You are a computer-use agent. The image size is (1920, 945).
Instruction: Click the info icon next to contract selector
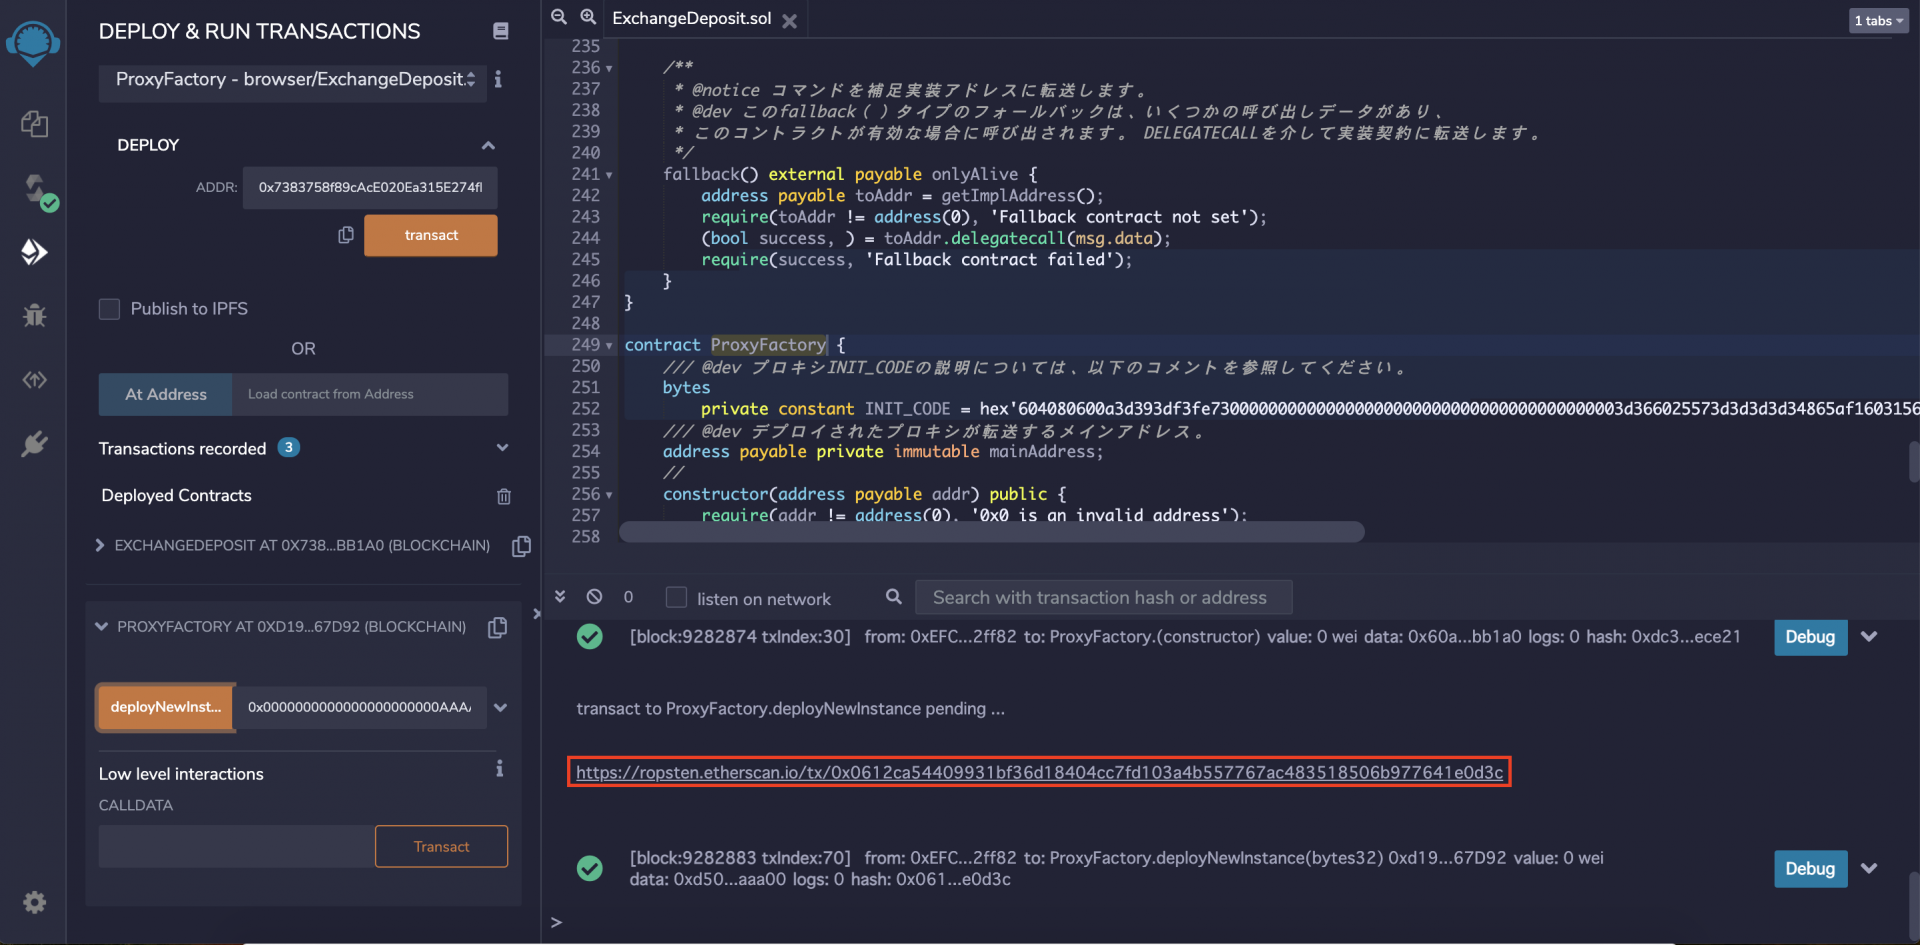pyautogui.click(x=498, y=79)
